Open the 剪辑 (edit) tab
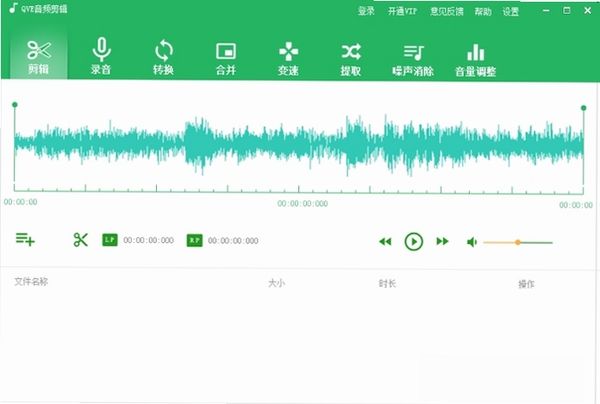The image size is (600, 404). point(39,56)
